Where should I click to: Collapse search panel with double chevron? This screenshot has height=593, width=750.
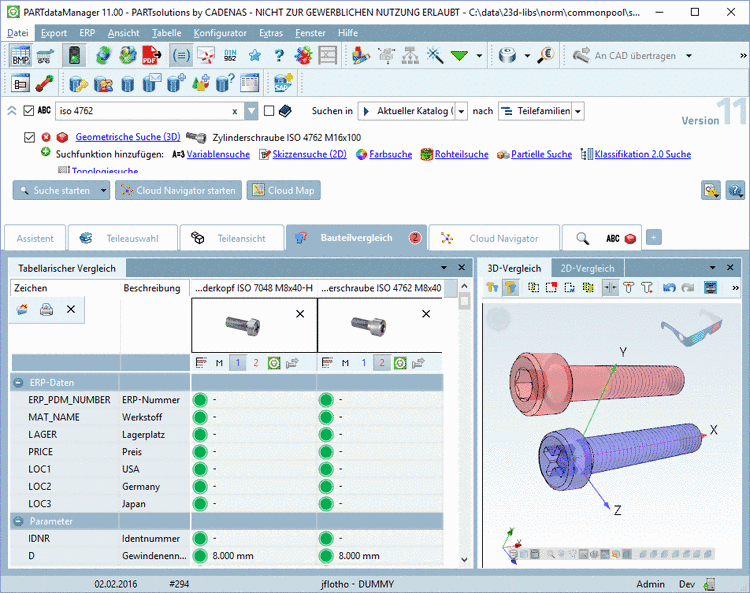(12, 111)
